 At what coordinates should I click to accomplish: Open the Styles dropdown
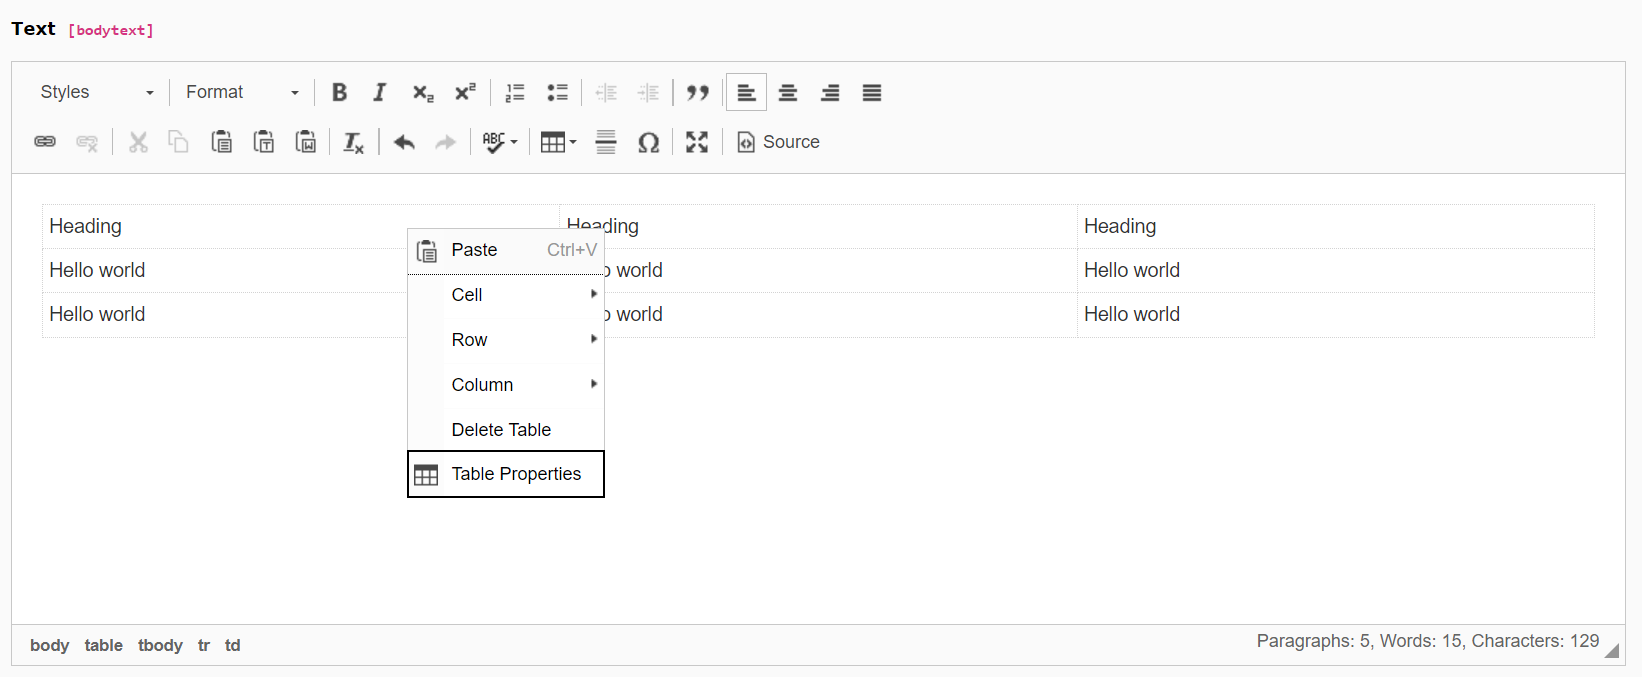coord(97,92)
